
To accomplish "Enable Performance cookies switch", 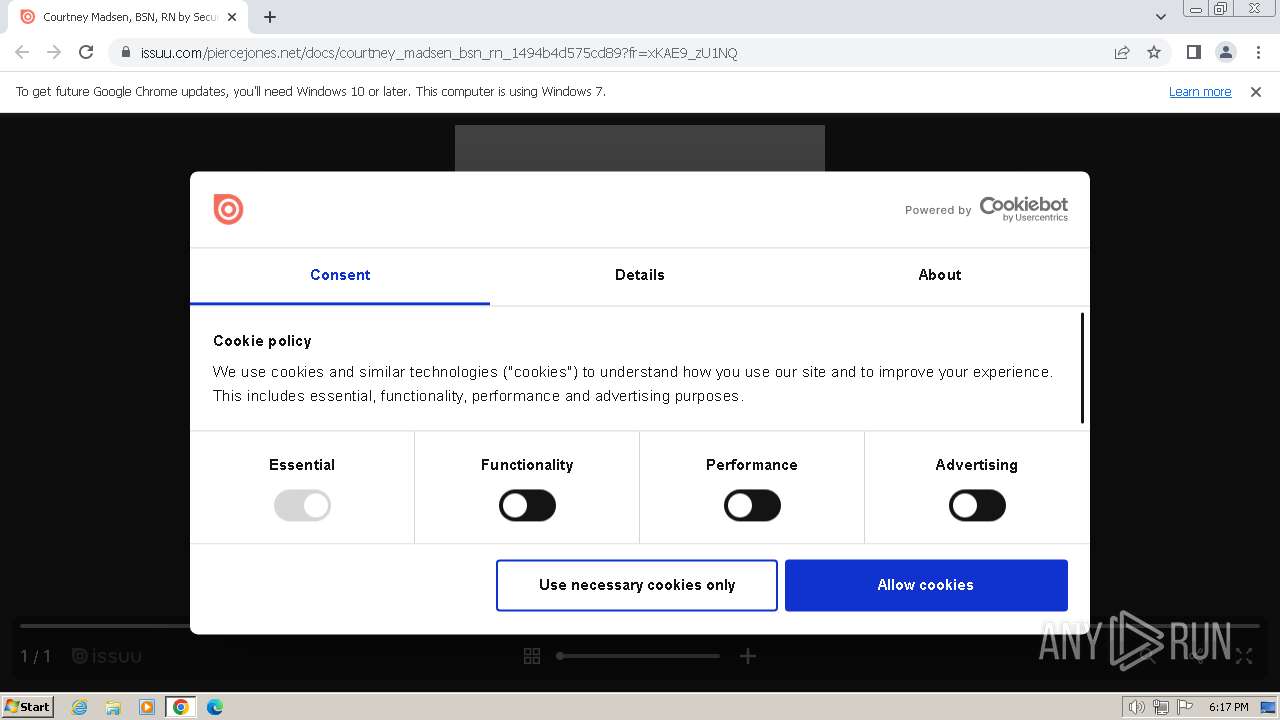I will (752, 506).
